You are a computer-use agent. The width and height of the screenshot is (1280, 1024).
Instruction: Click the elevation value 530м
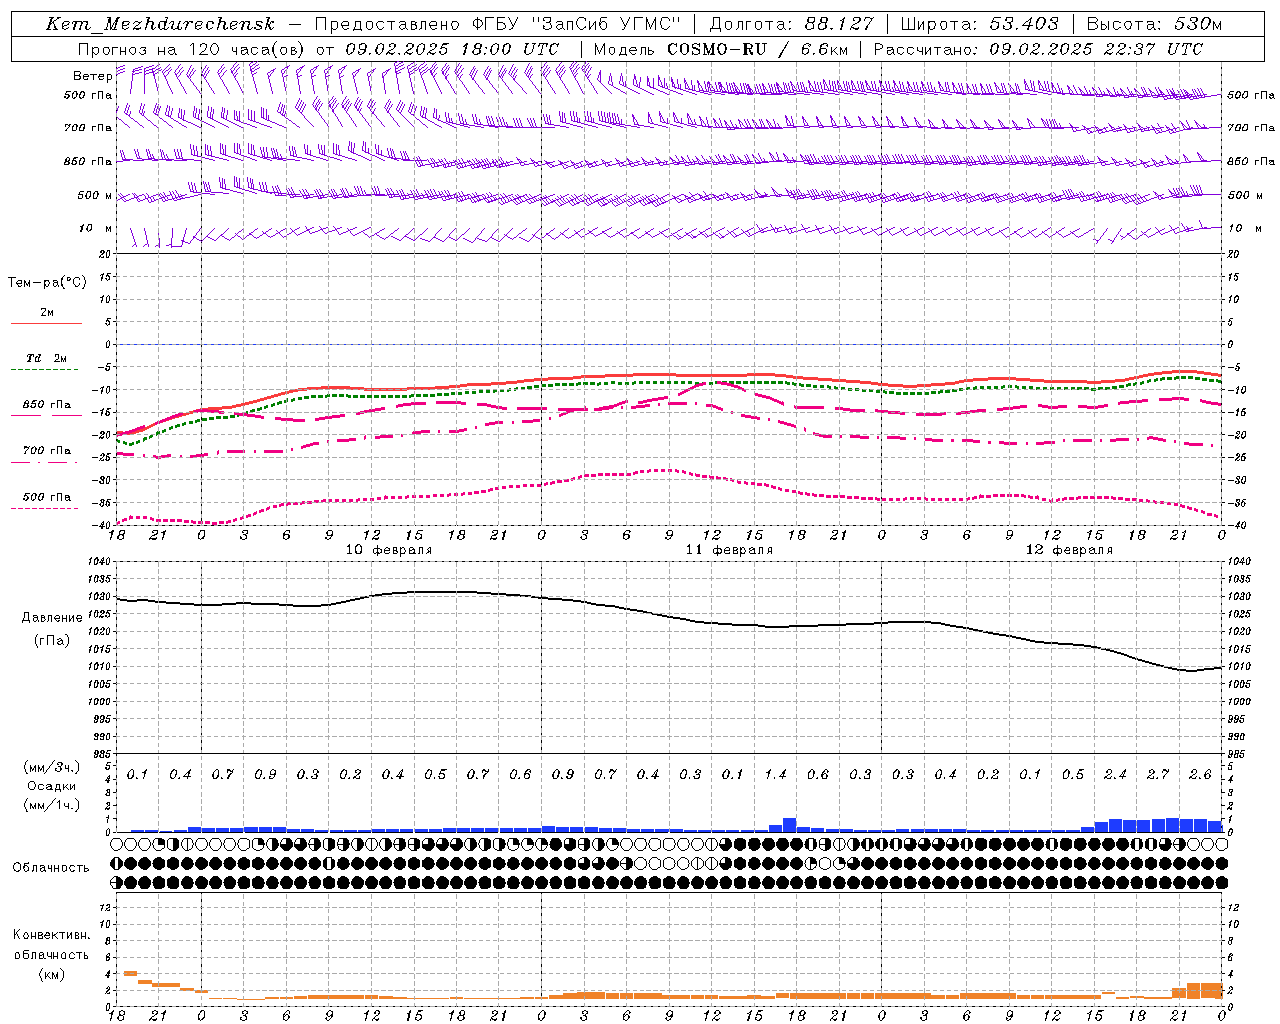1196,24
